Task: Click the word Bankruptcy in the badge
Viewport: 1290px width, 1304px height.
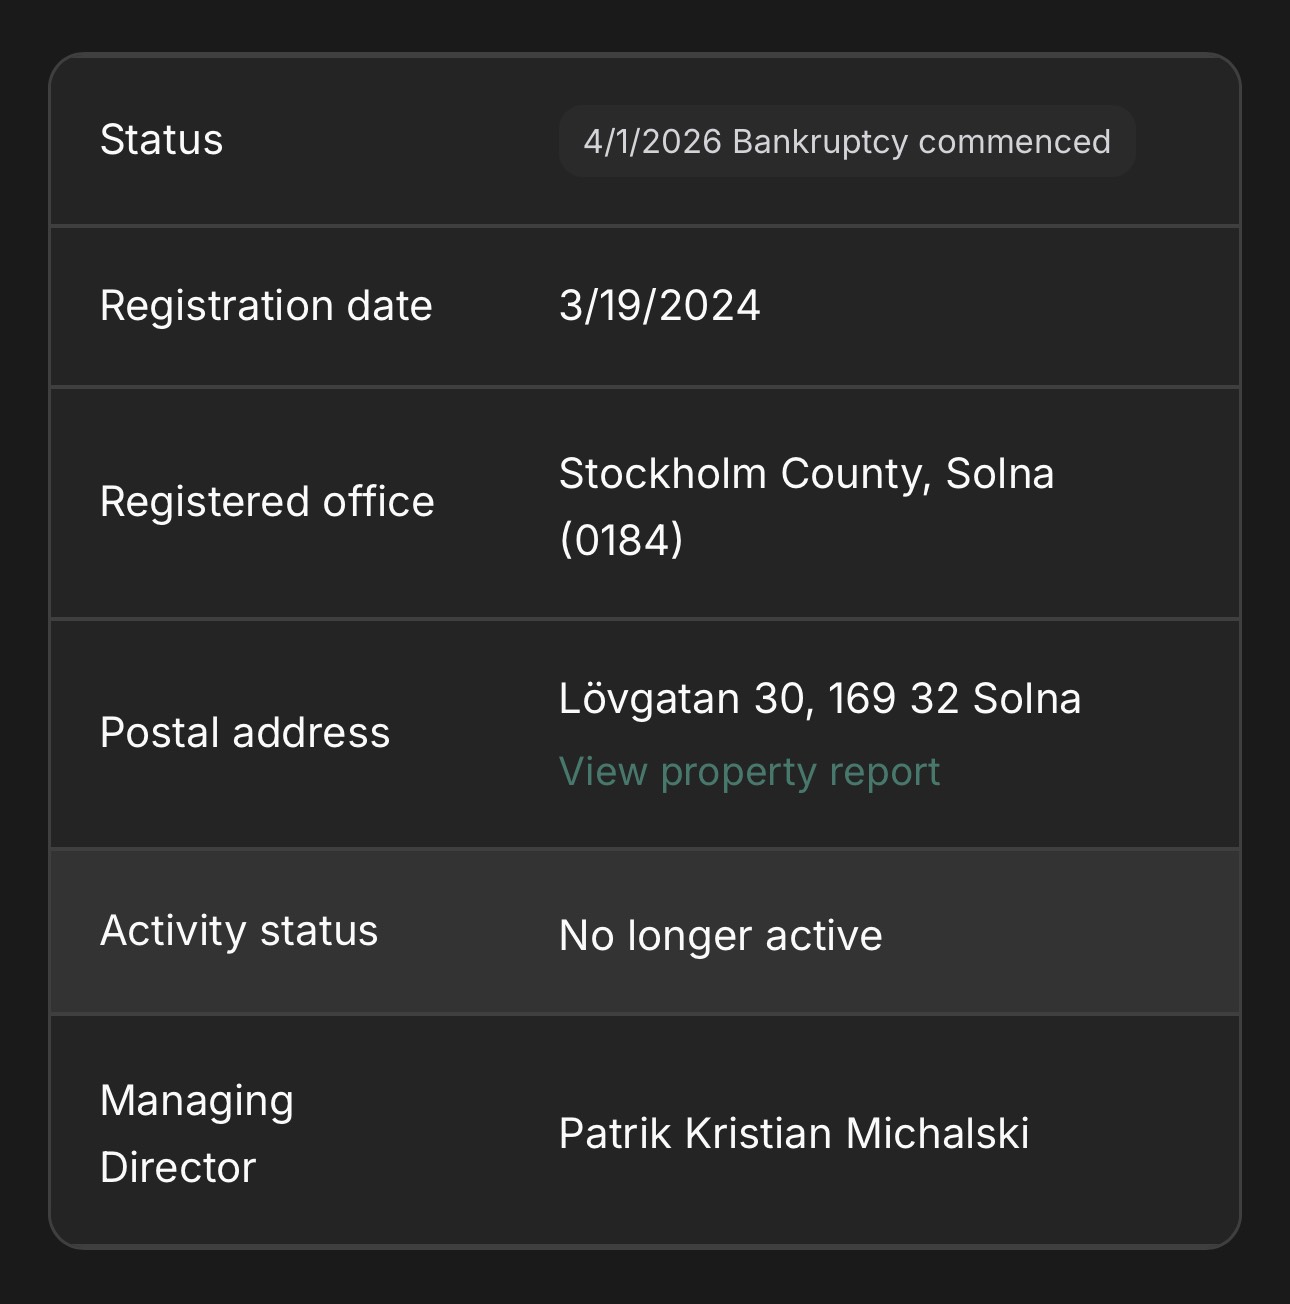Action: tap(820, 142)
